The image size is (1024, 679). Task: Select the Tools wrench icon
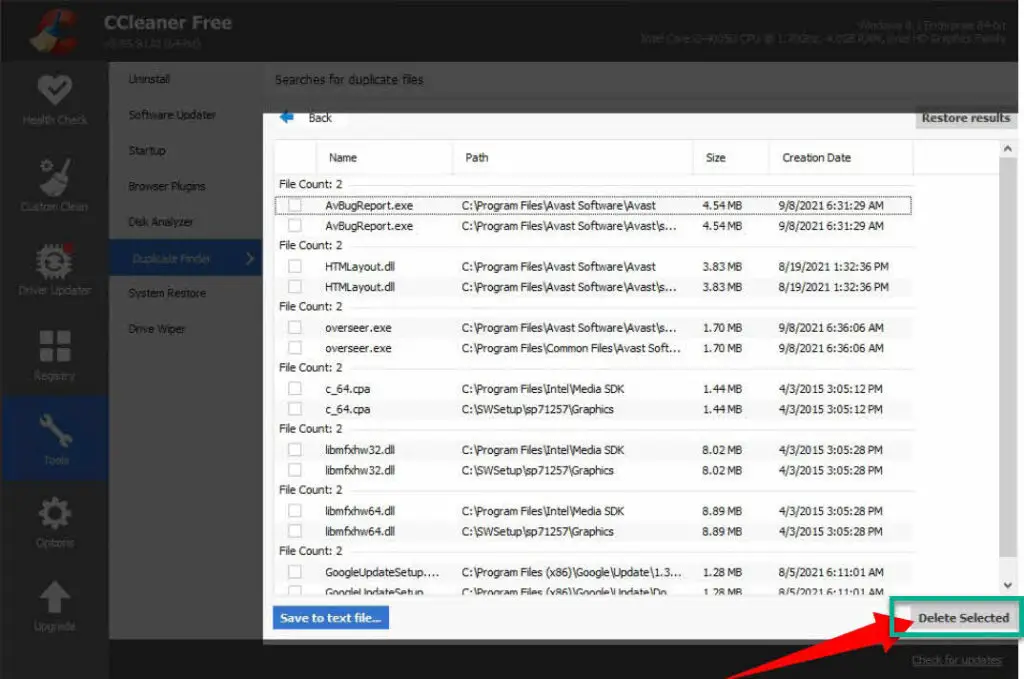(56, 432)
